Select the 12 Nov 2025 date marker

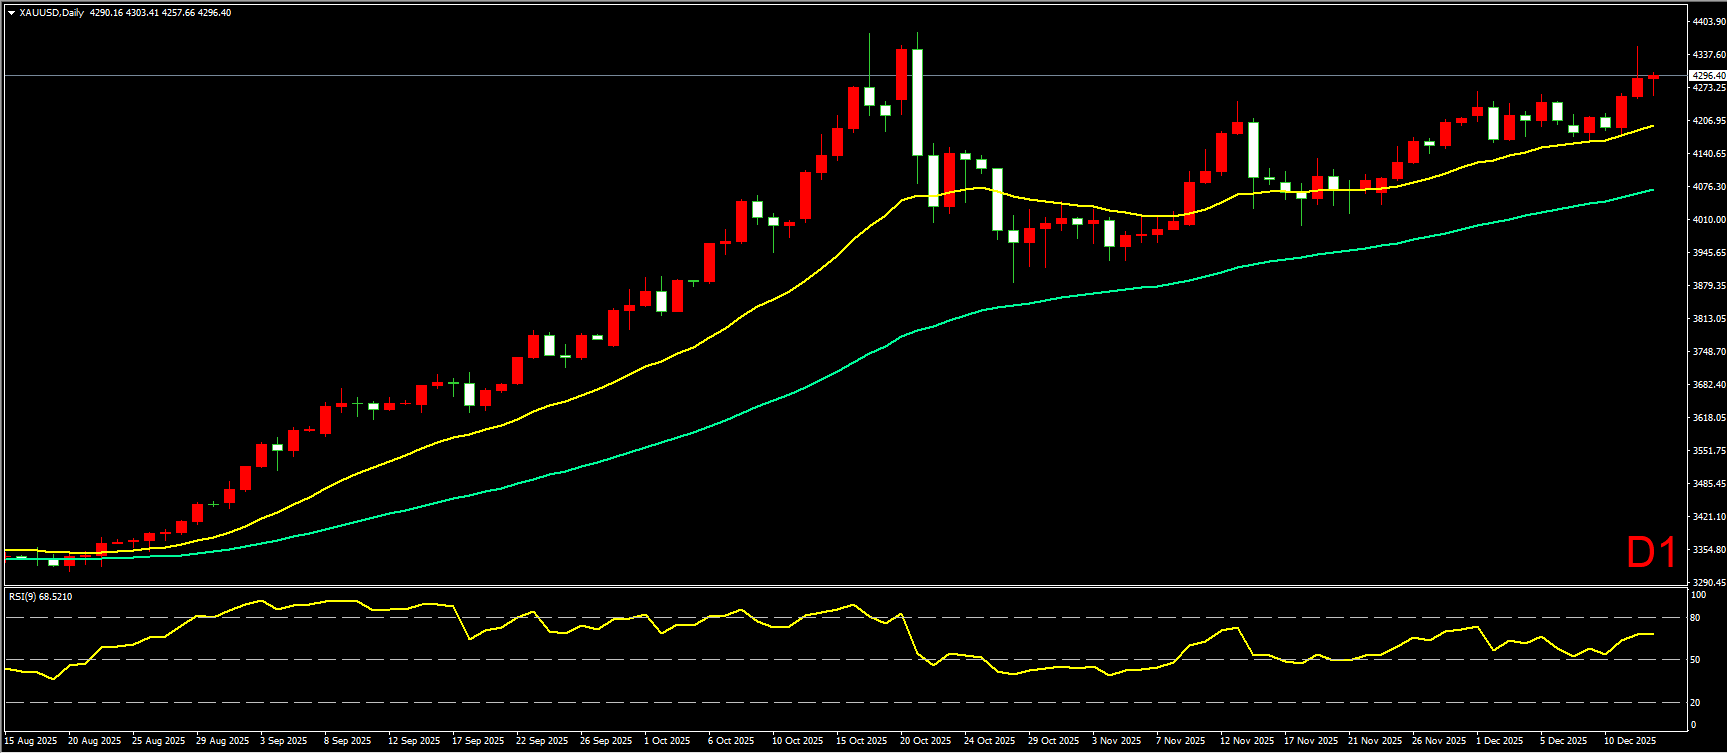[1247, 741]
